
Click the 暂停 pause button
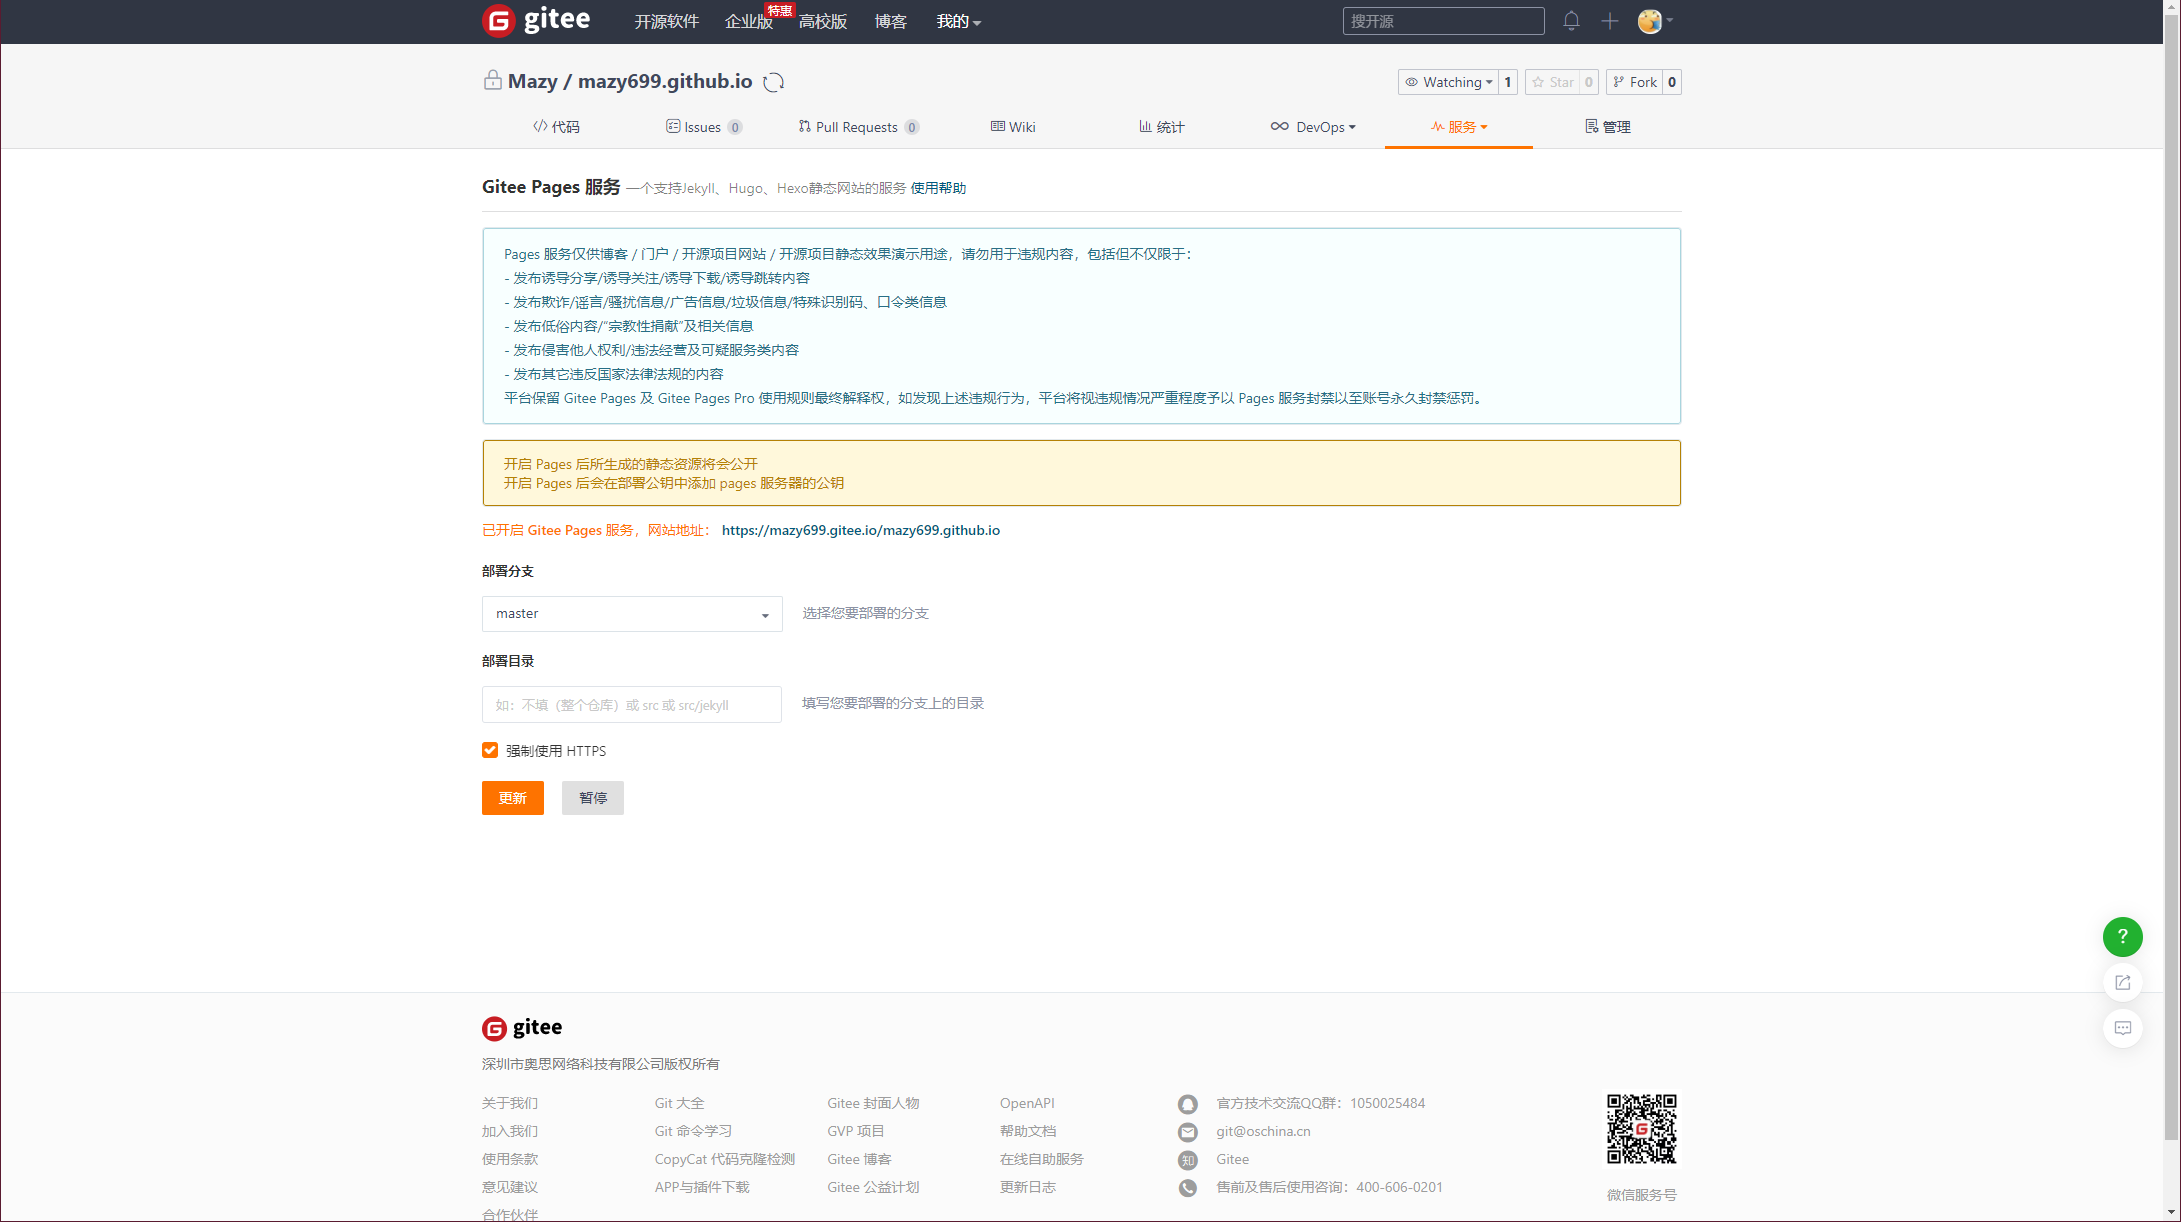pos(592,798)
